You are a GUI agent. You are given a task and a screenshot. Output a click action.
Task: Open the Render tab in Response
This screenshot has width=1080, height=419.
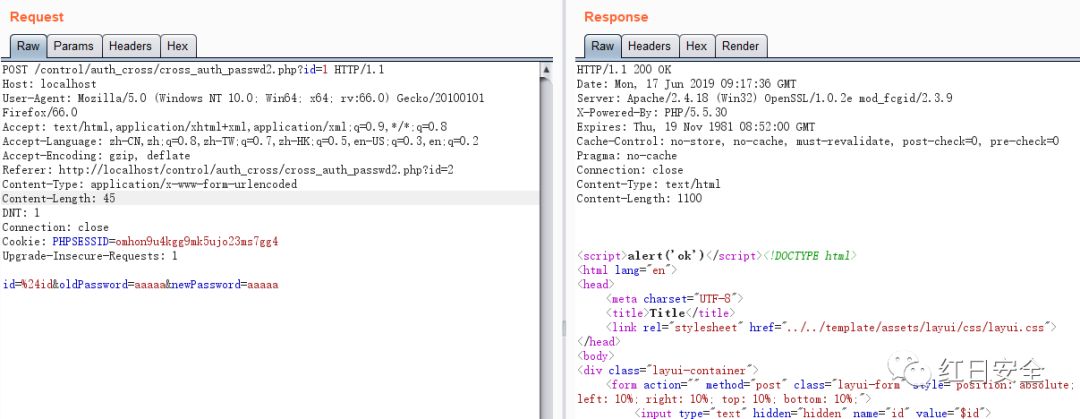point(740,46)
